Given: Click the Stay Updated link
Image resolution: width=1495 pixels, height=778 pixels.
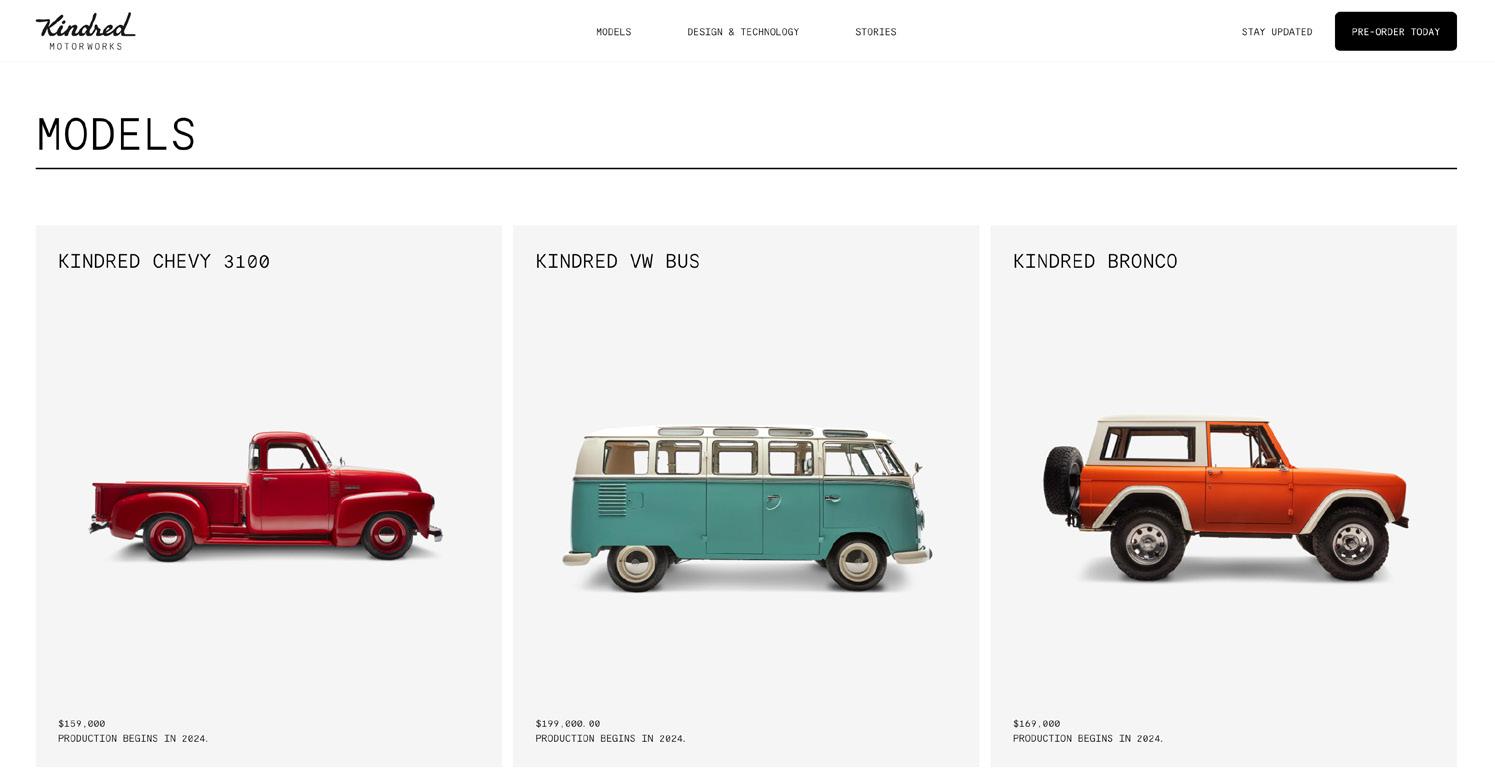Looking at the screenshot, I should [x=1277, y=32].
